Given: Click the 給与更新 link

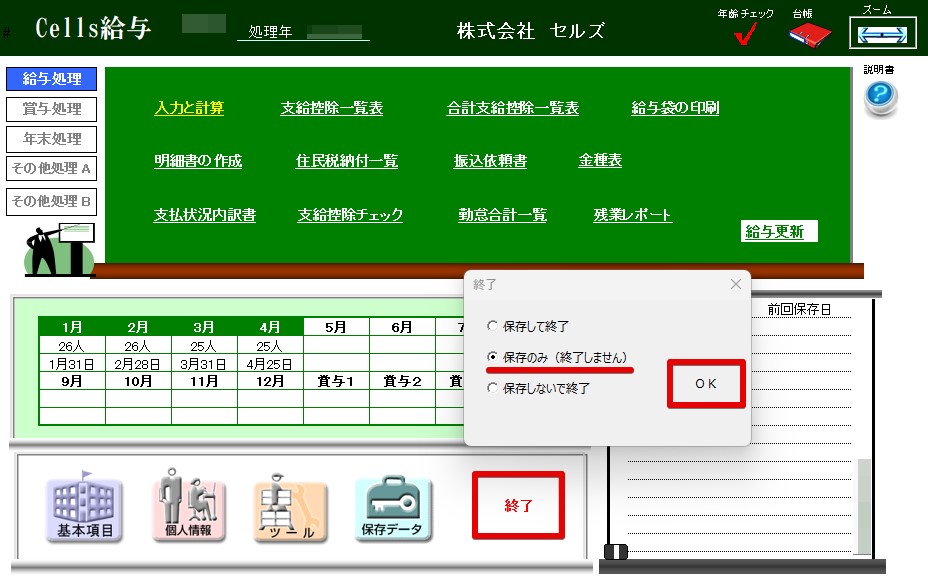Looking at the screenshot, I should click(774, 232).
